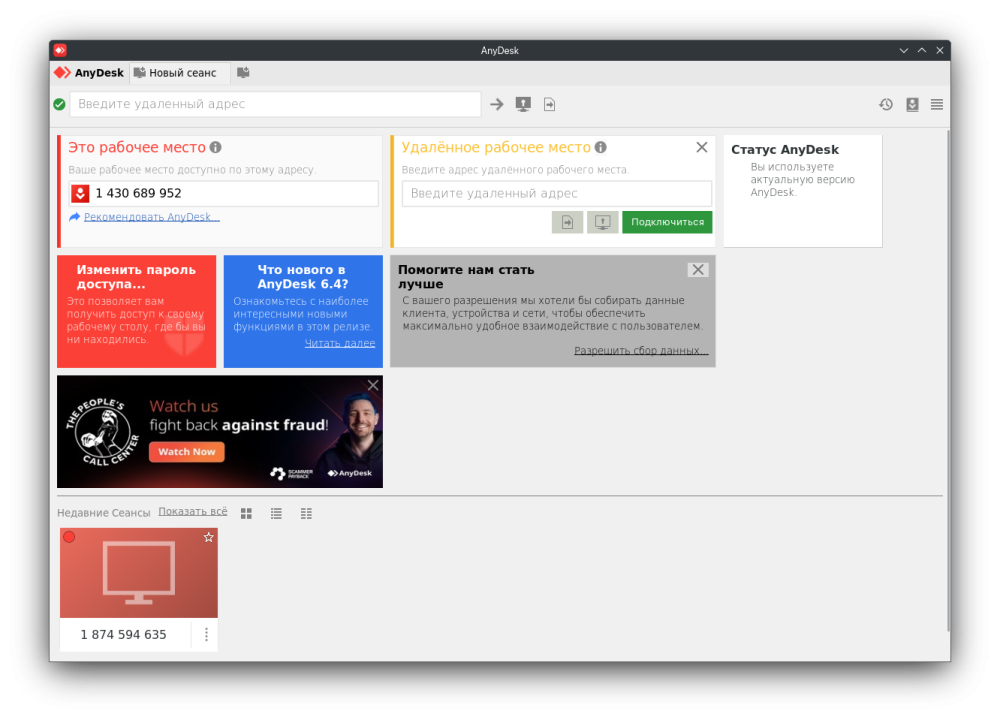Open the 'Изменить пароль доступа...' red tile
This screenshot has height=720, width=1000.
click(x=136, y=311)
